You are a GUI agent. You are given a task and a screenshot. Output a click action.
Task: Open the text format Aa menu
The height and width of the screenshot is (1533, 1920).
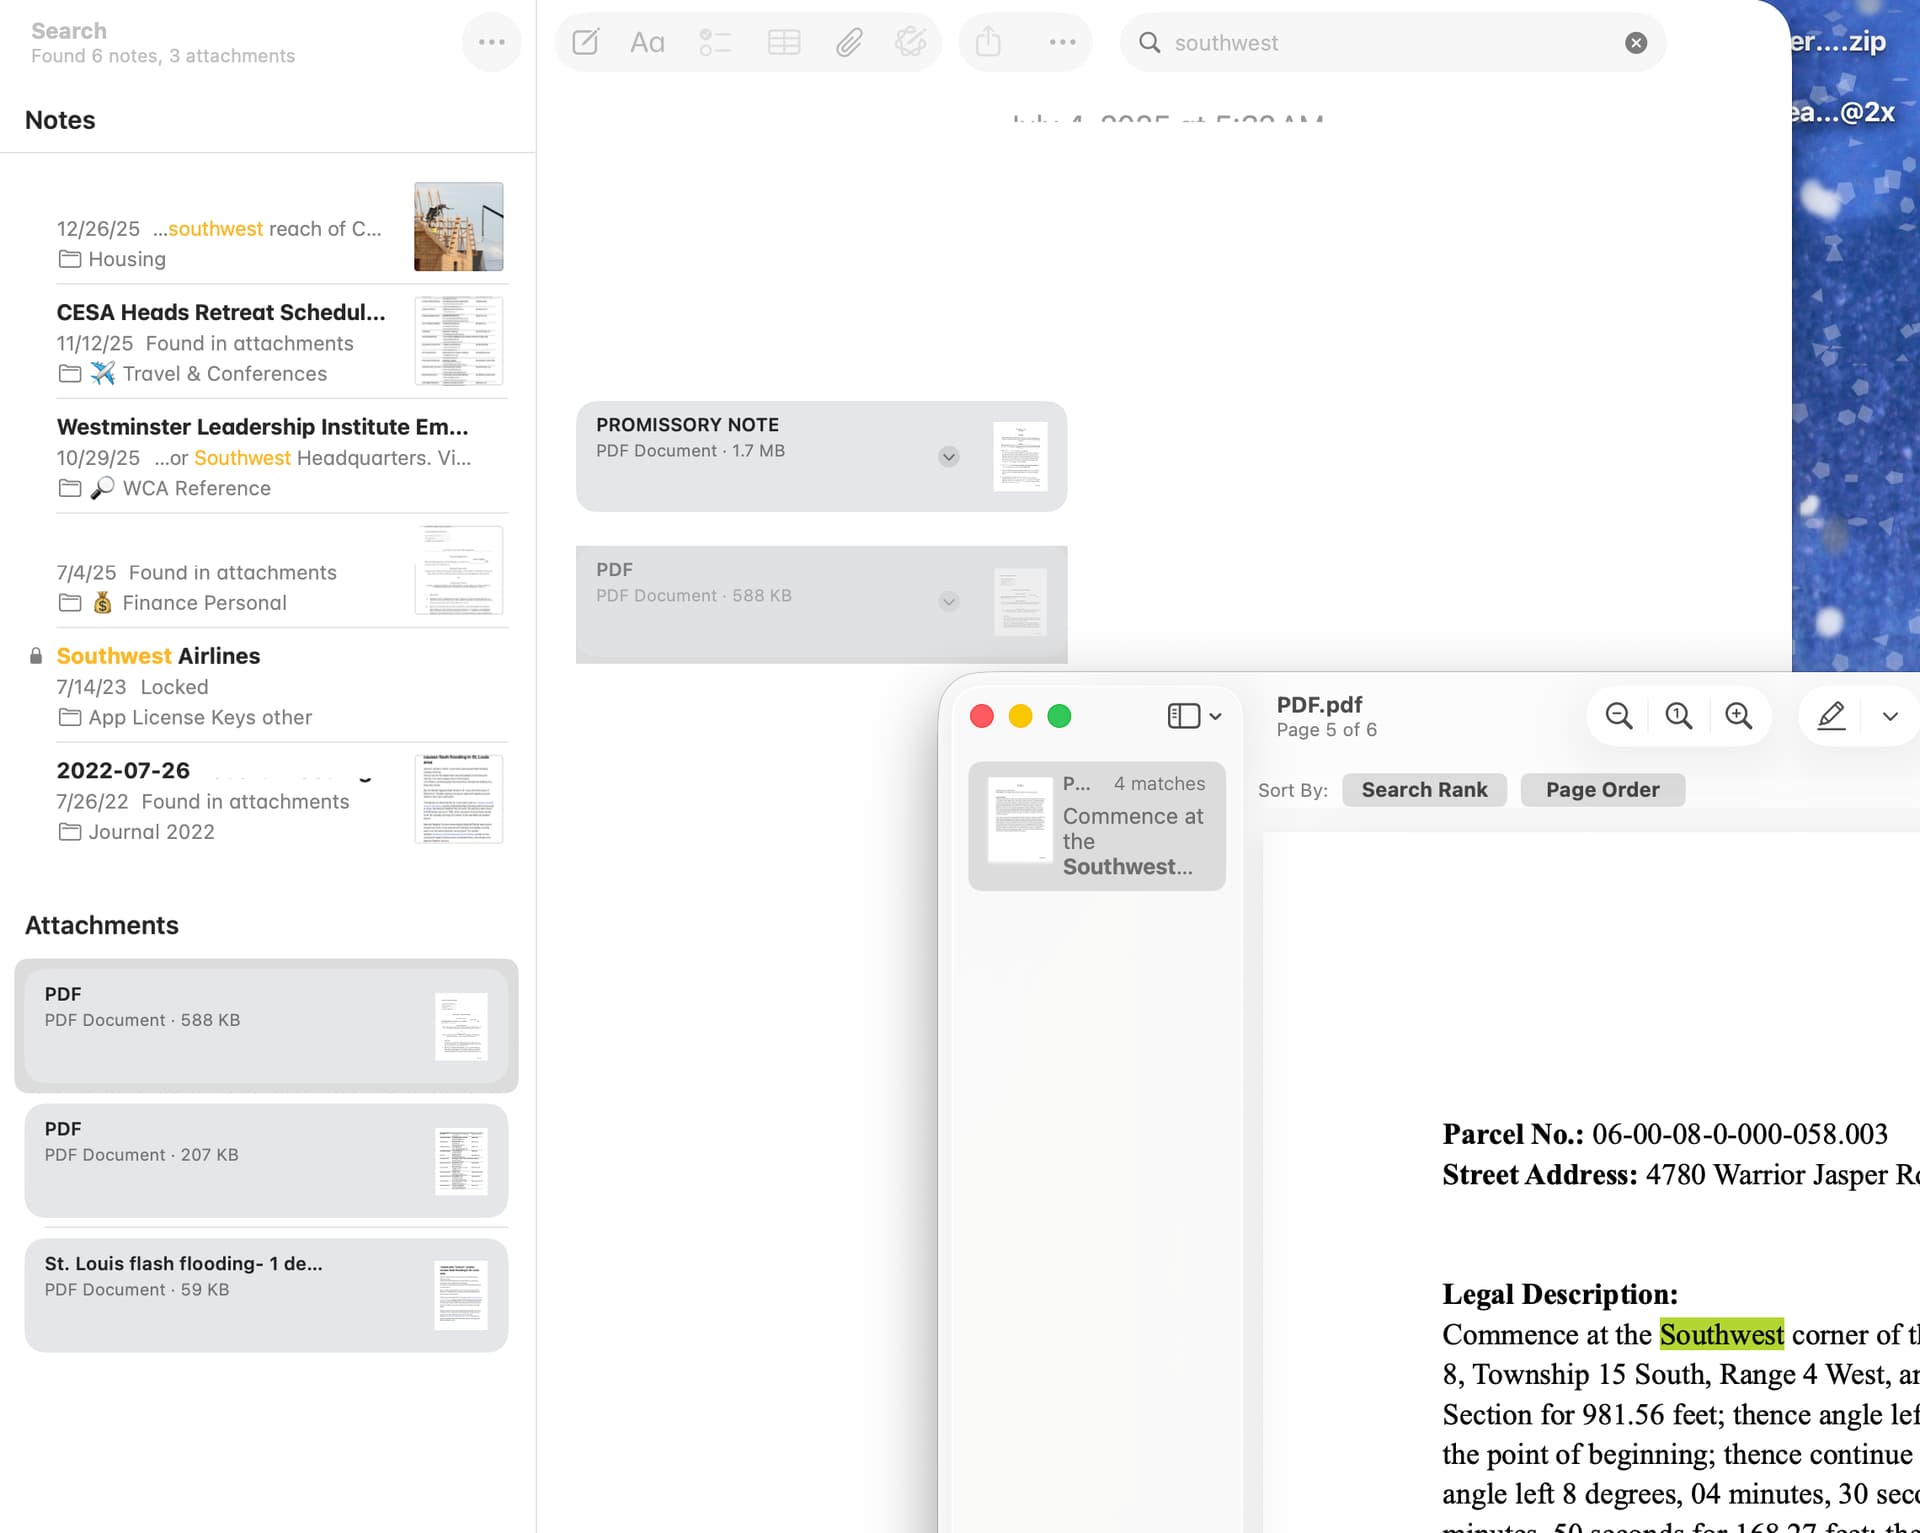(647, 42)
